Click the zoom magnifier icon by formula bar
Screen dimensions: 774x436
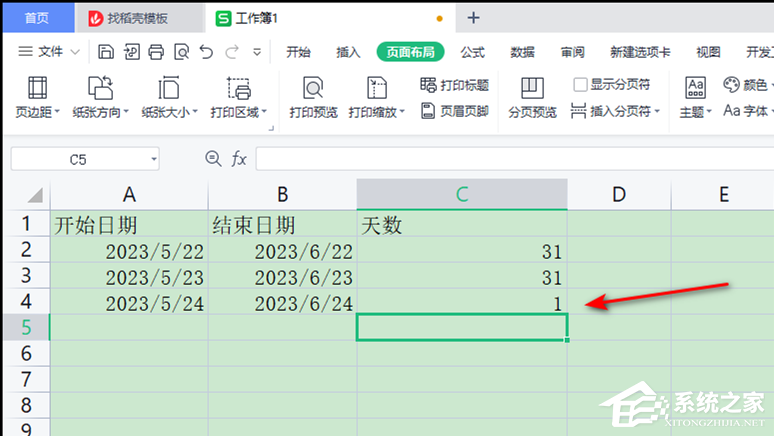pyautogui.click(x=213, y=159)
